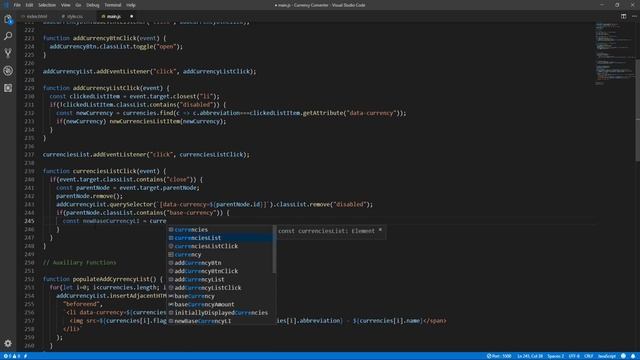Choose 'initiallyDisplayedCurrencies' autocomplete suggestion
Viewport: 640px width, 360px height.
click(x=220, y=313)
